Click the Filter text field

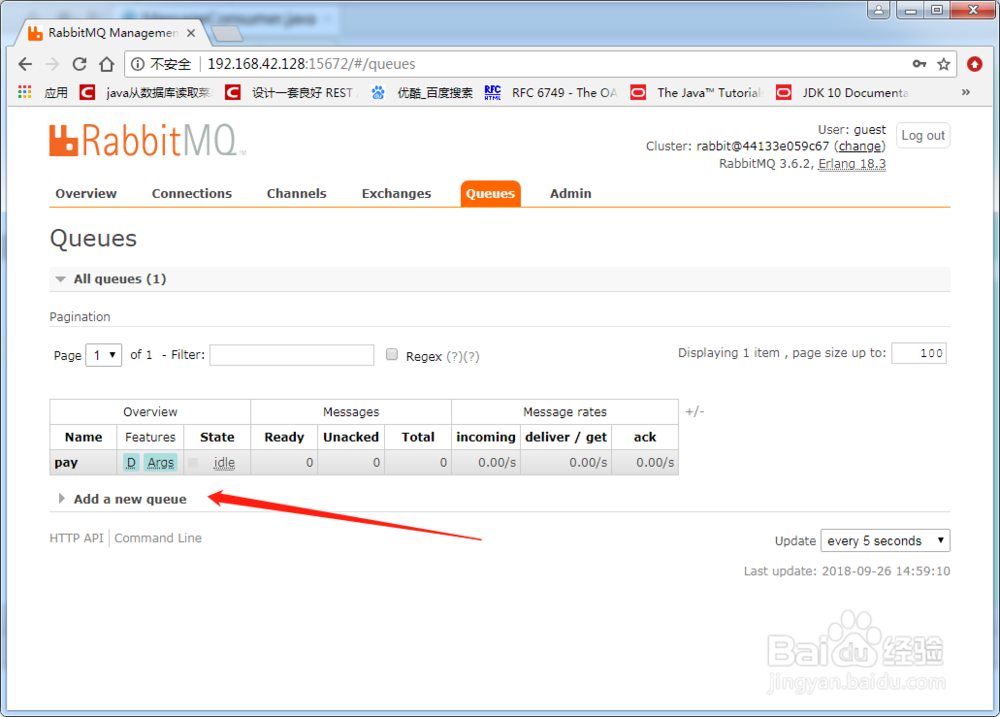tap(292, 355)
